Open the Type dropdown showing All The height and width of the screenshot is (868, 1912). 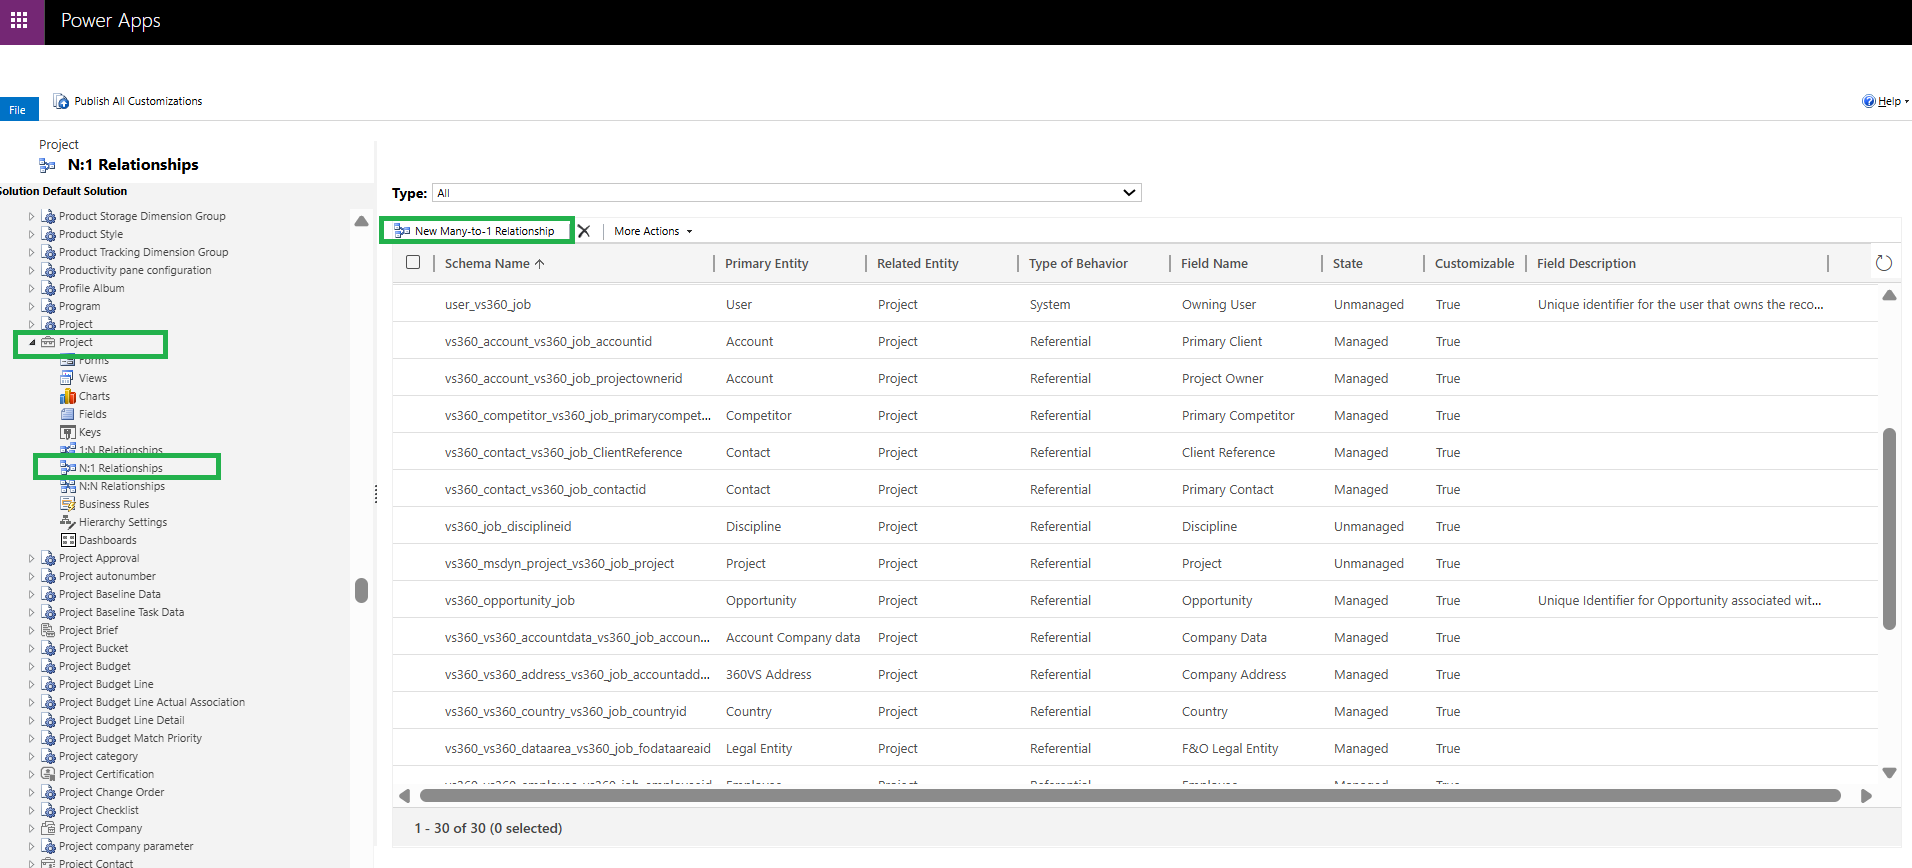[x=787, y=193]
